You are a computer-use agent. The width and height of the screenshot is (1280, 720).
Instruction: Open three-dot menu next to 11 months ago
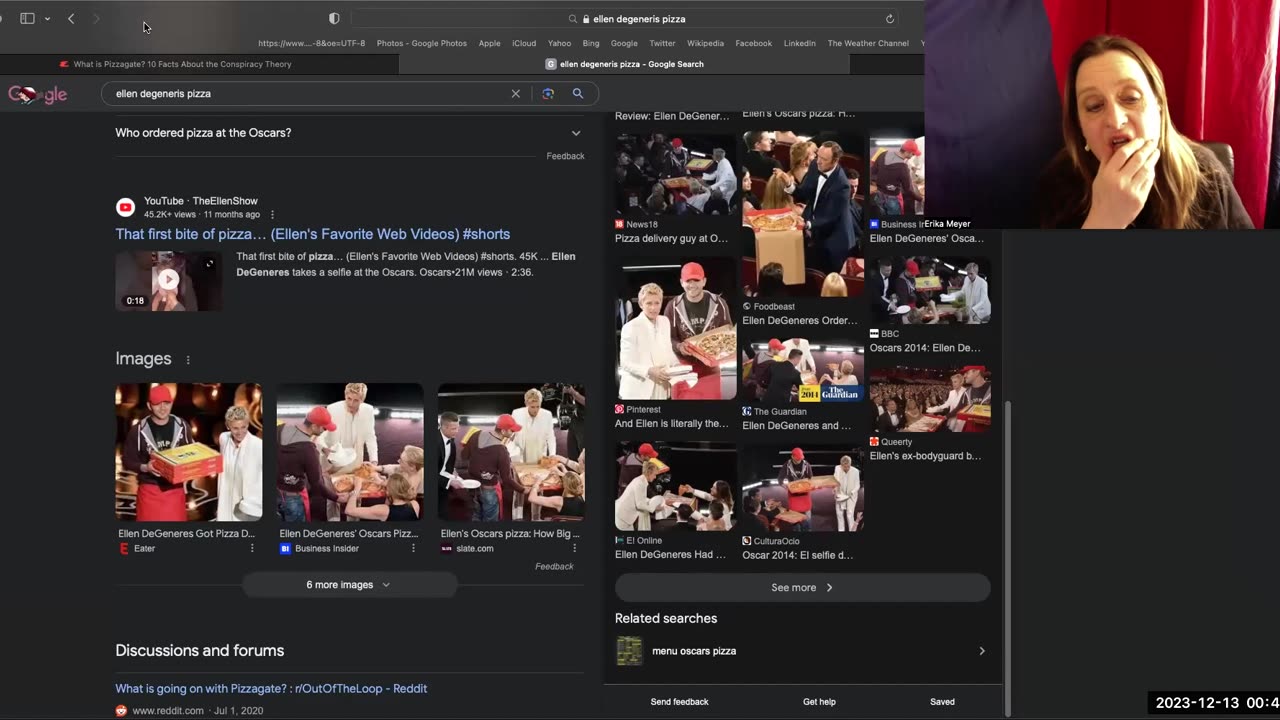(272, 214)
